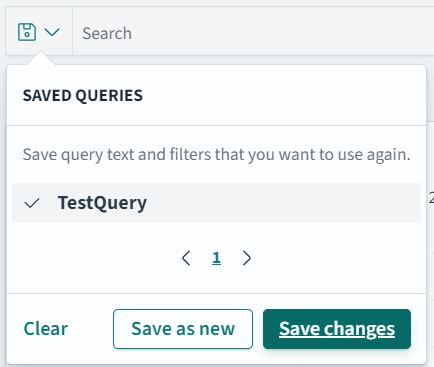Click the underlined Save changes text
The width and height of the screenshot is (434, 367).
[x=337, y=329]
